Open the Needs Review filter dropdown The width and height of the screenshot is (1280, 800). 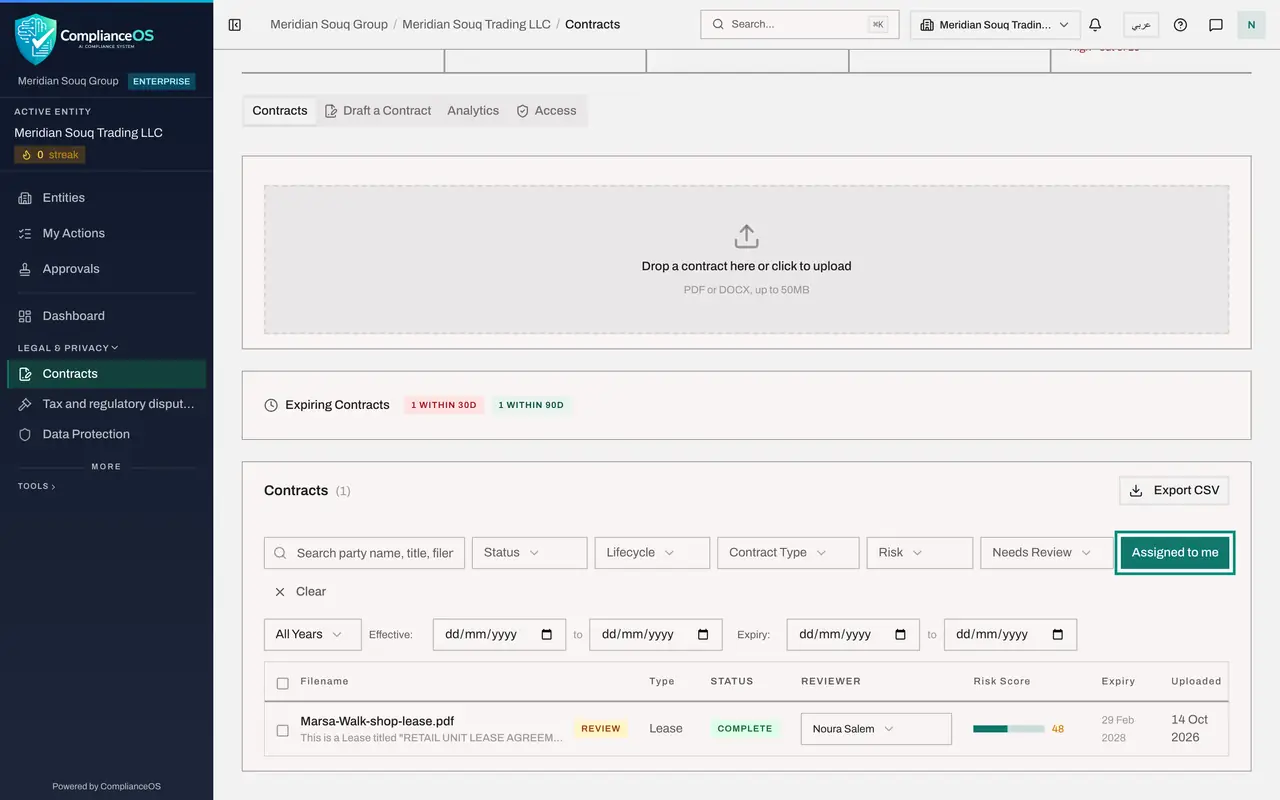click(1047, 553)
